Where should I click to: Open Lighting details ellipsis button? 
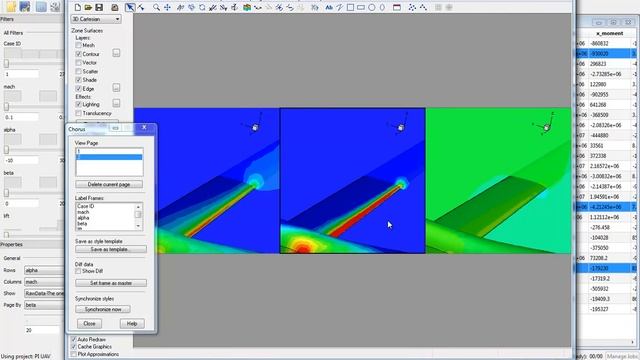[x=116, y=103]
